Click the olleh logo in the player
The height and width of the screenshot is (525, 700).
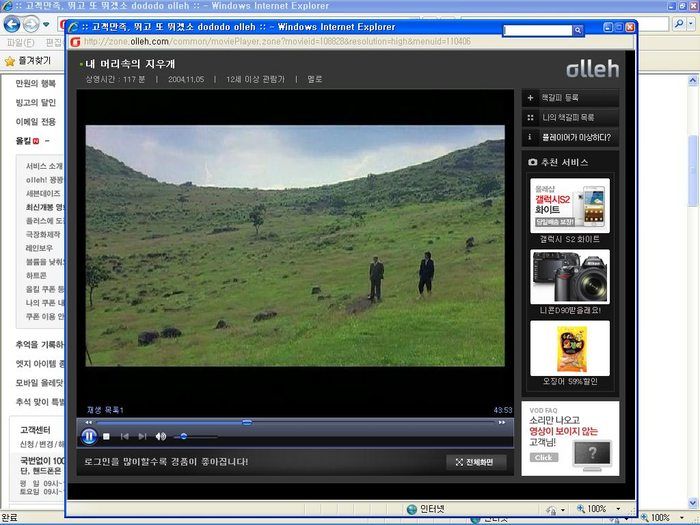point(592,69)
